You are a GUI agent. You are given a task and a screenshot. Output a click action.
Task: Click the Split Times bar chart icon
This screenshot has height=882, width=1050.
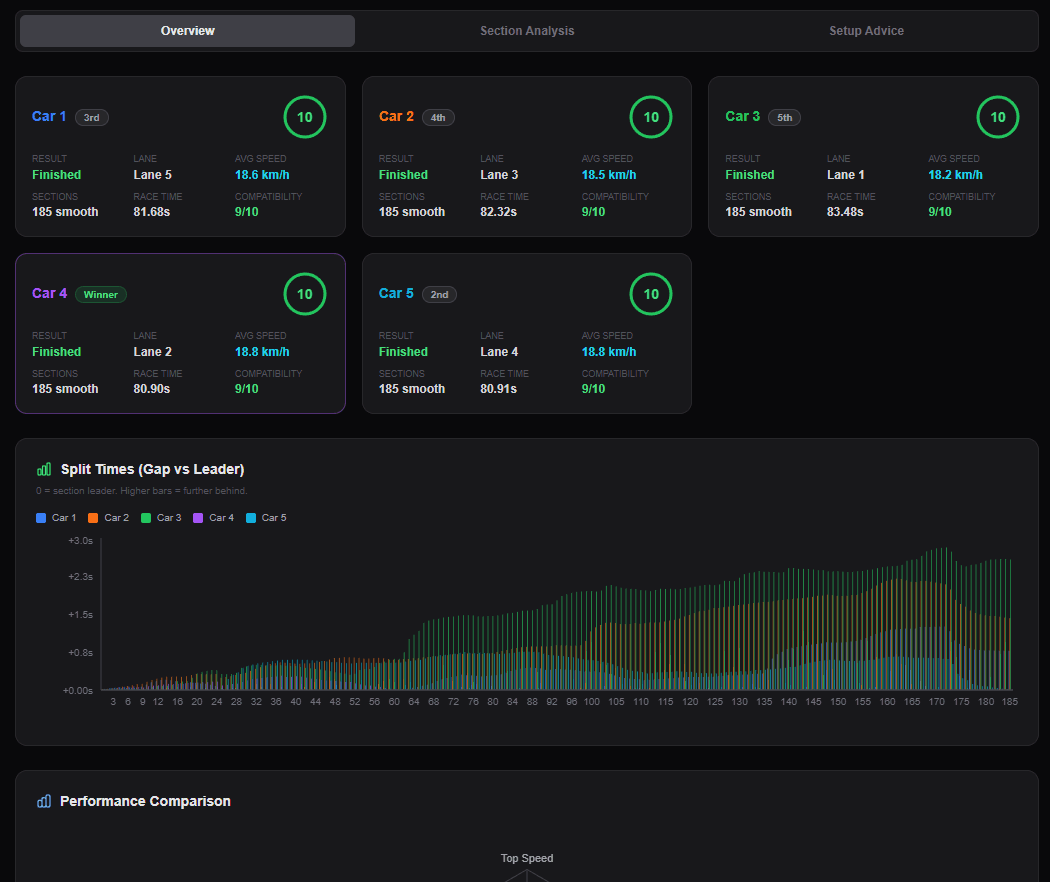[44, 469]
